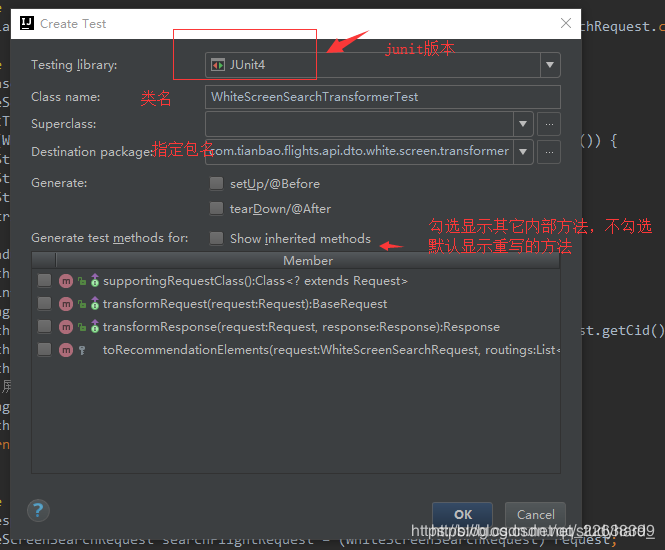Click the Destination package text field
This screenshot has height=550, width=665.
pyautogui.click(x=360, y=151)
